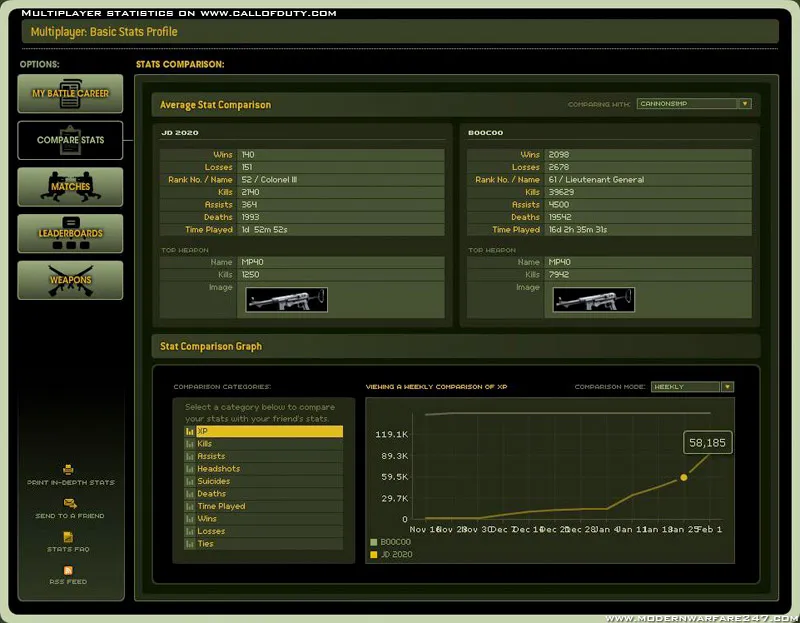
Task: Click the orange RSS Feed icon
Action: point(68,570)
